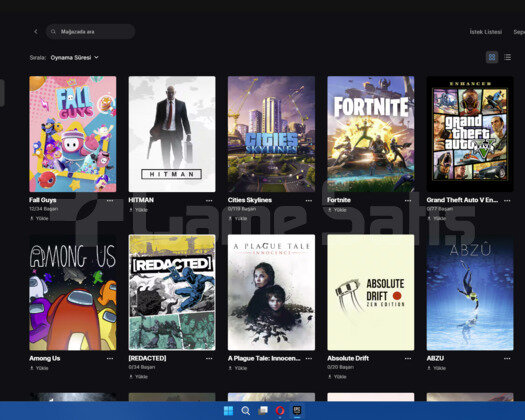Click the magnifier icon in search box
Screen dimensions: 525x420
[x=53, y=31]
